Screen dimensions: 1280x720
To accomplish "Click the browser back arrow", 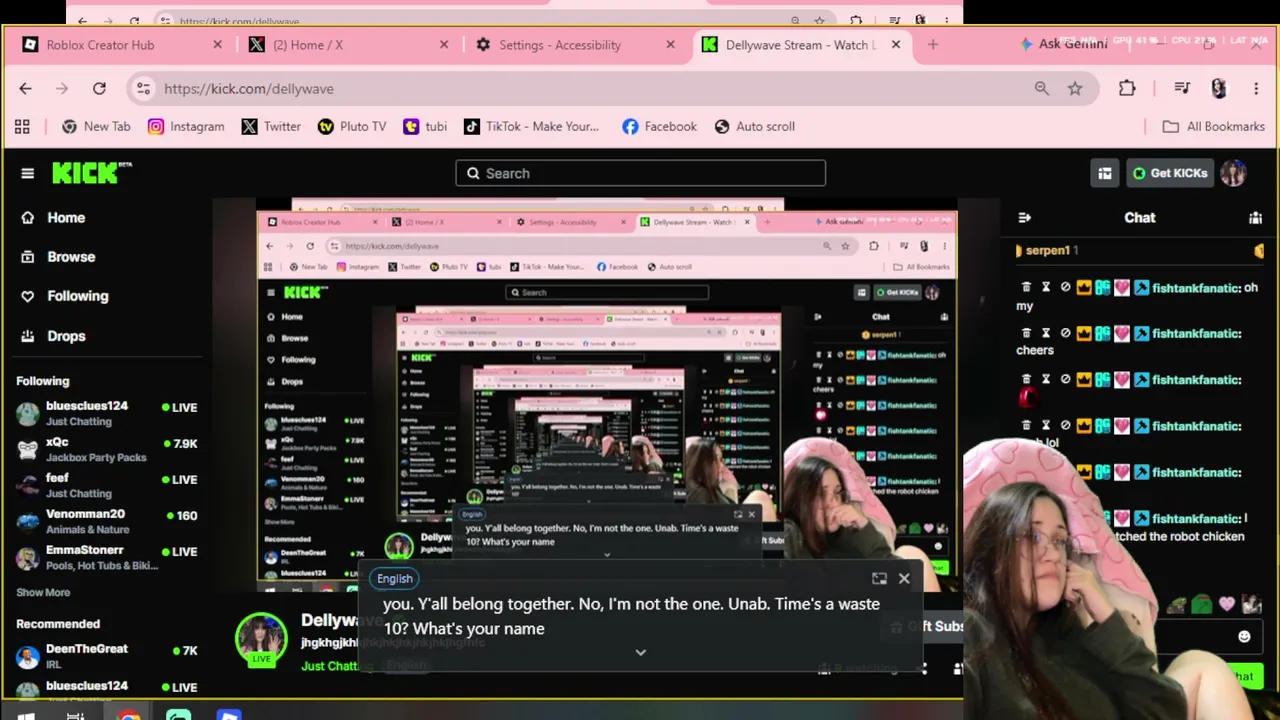I will click(26, 89).
